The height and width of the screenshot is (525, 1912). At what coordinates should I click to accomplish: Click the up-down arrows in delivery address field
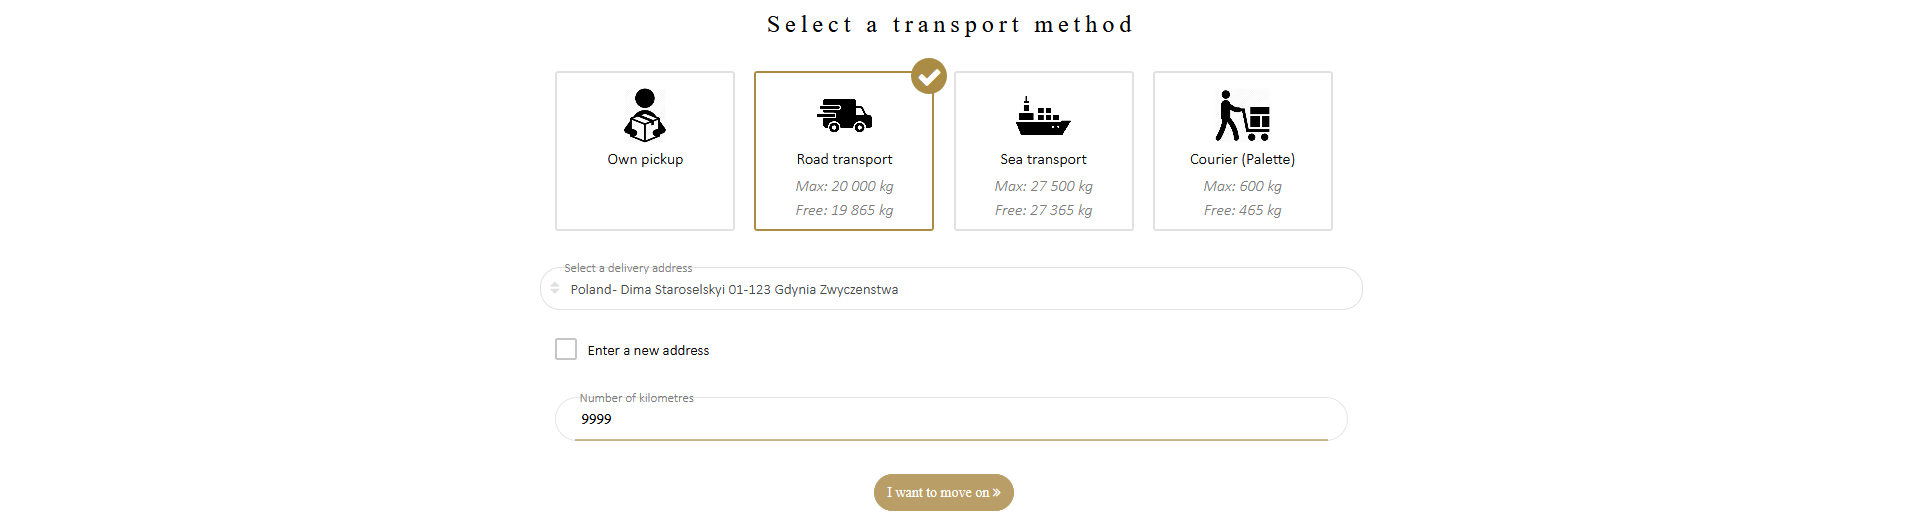555,288
